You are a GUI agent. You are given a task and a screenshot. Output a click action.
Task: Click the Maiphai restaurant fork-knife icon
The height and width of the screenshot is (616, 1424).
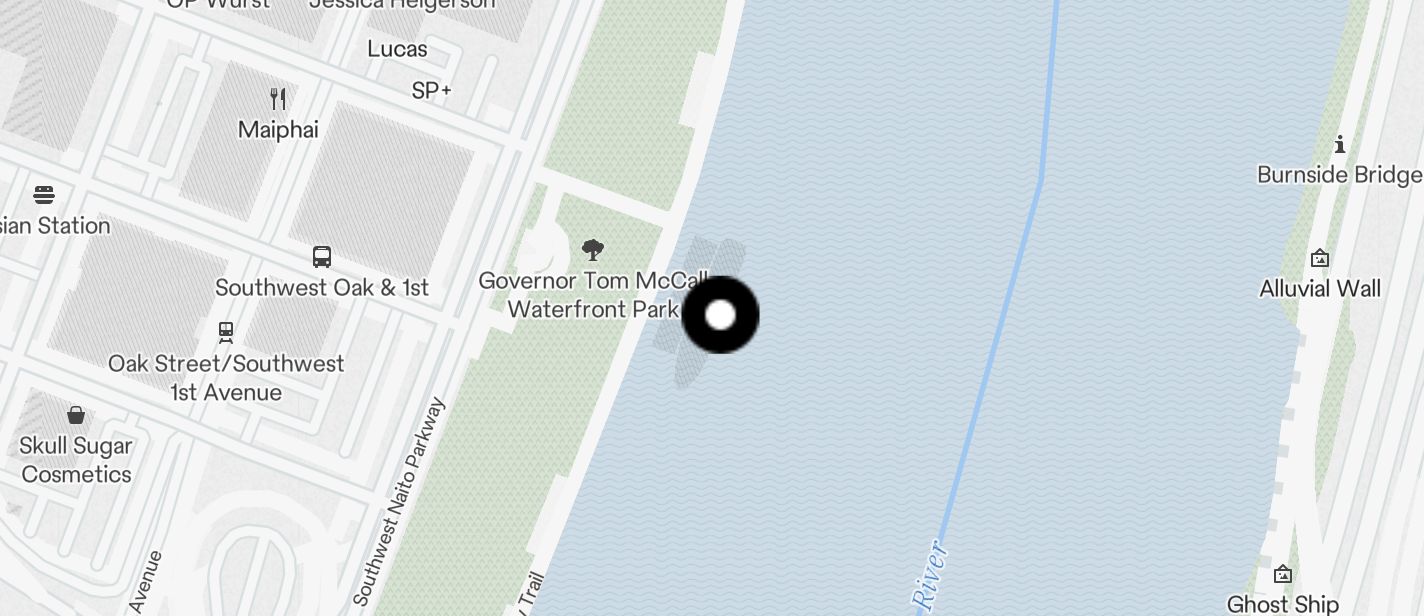[x=279, y=98]
